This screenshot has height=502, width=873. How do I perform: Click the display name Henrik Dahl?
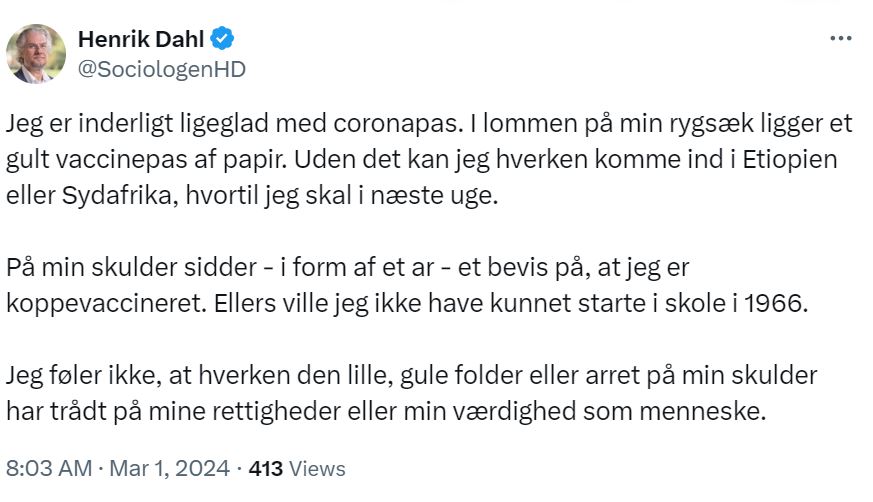click(x=143, y=40)
